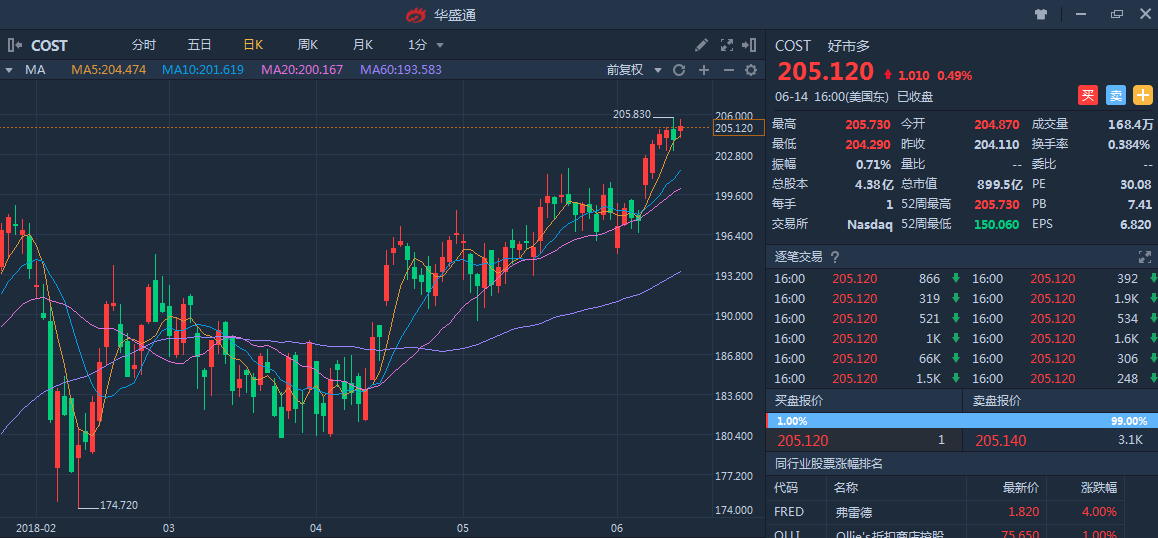Open chart settings gear icon
This screenshot has width=1158, height=538.
752,70
